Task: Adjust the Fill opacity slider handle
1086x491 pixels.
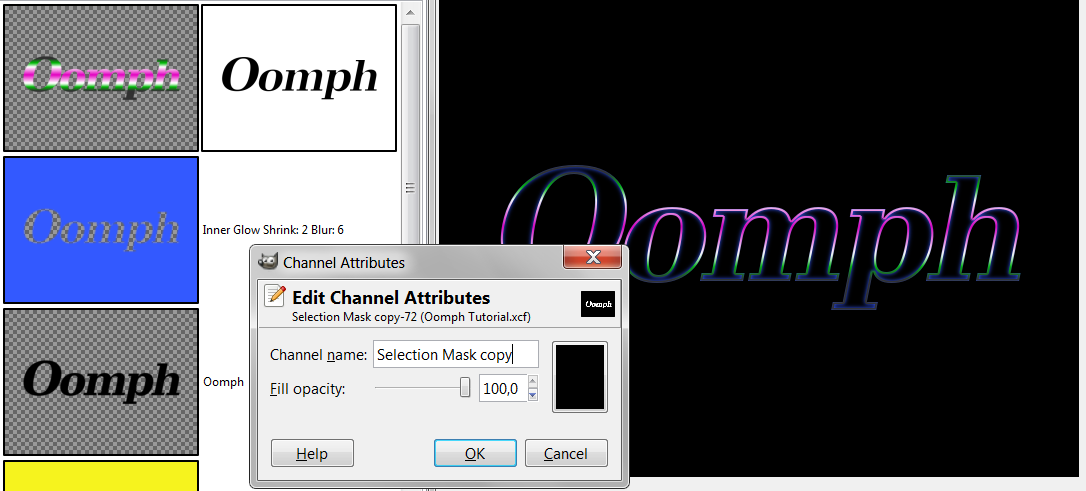Action: [465, 388]
